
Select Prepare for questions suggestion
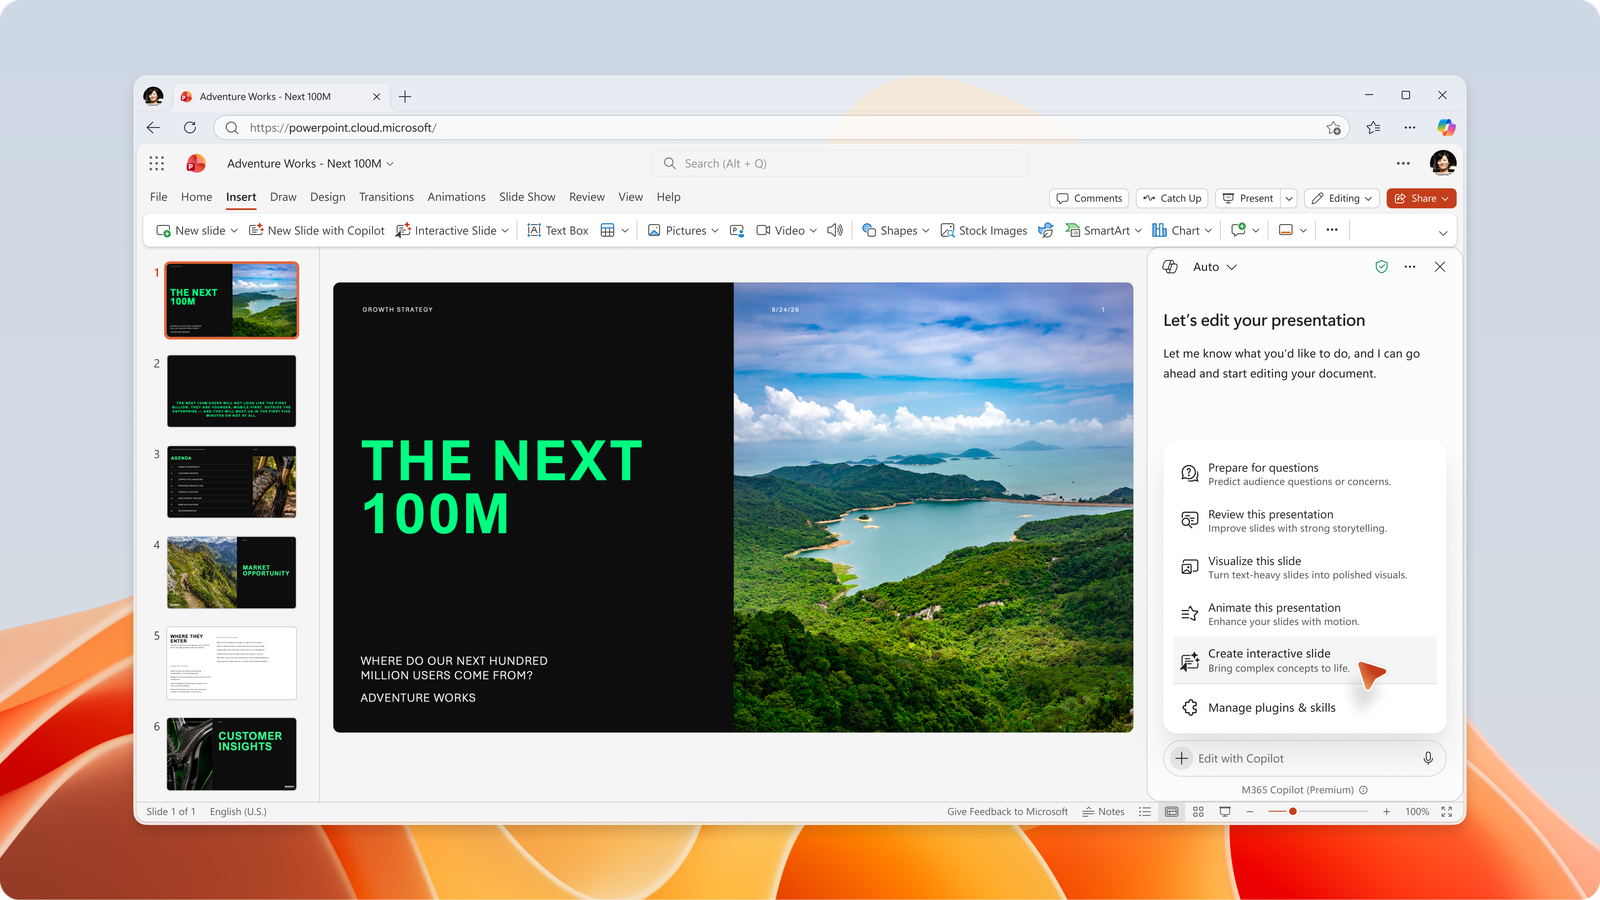point(1304,474)
